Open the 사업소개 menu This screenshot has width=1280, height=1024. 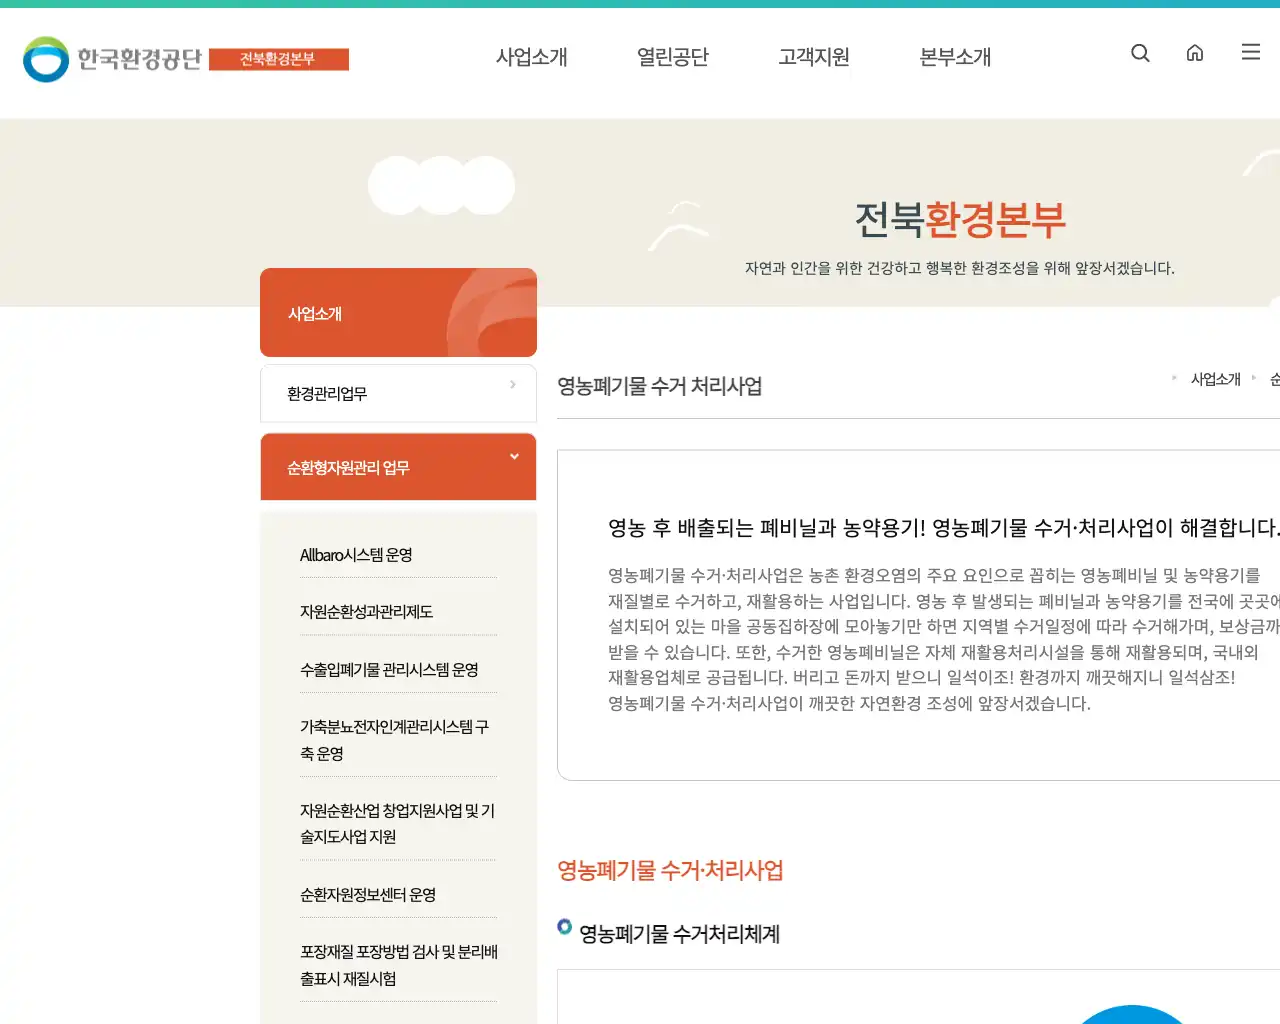coord(531,57)
